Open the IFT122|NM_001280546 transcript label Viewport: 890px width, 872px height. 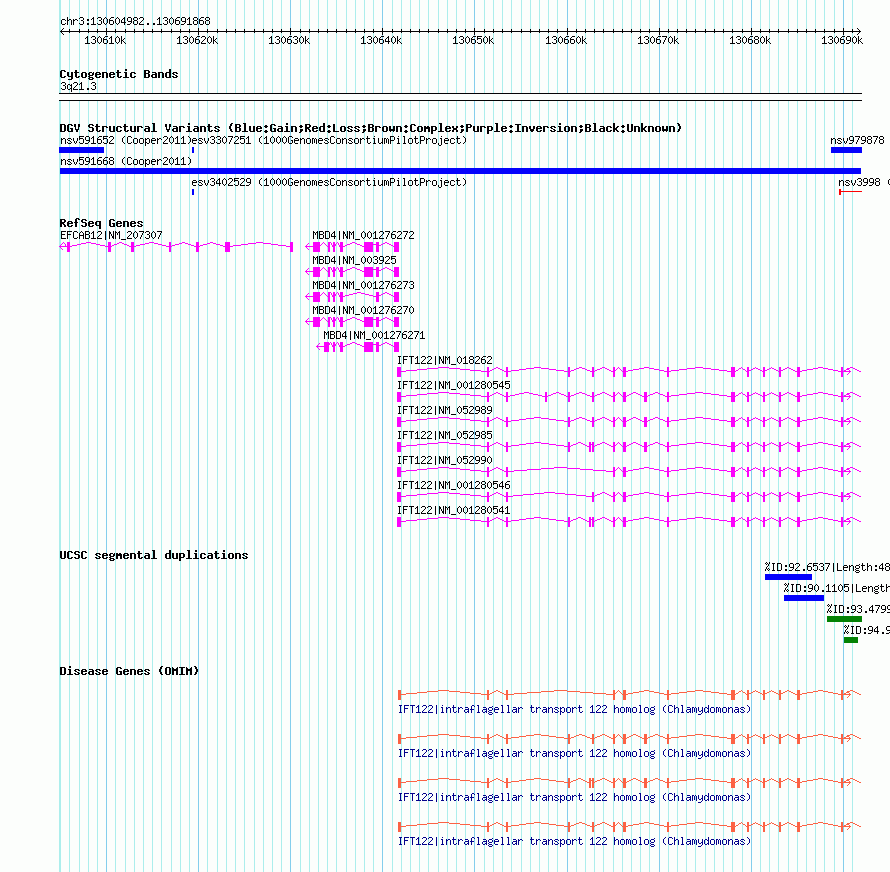coord(454,485)
